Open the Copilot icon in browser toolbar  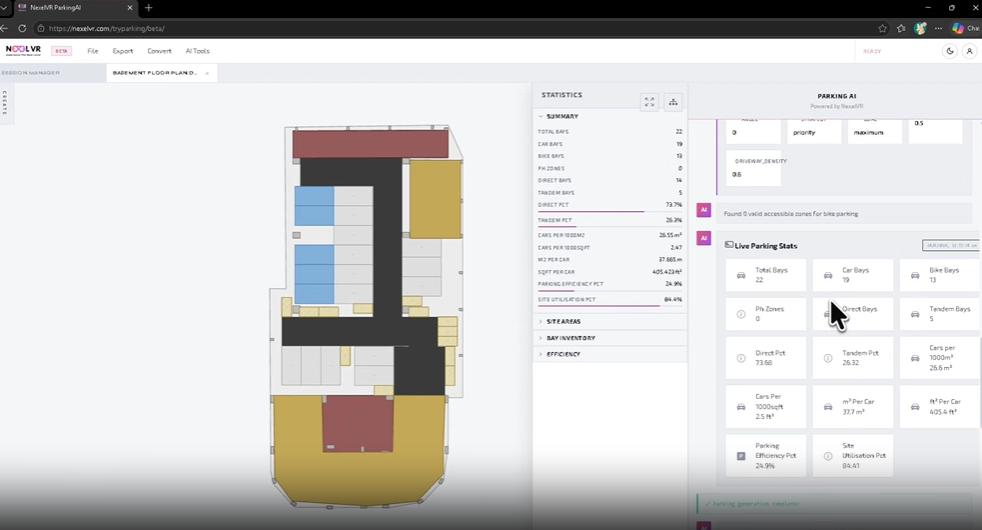(958, 28)
